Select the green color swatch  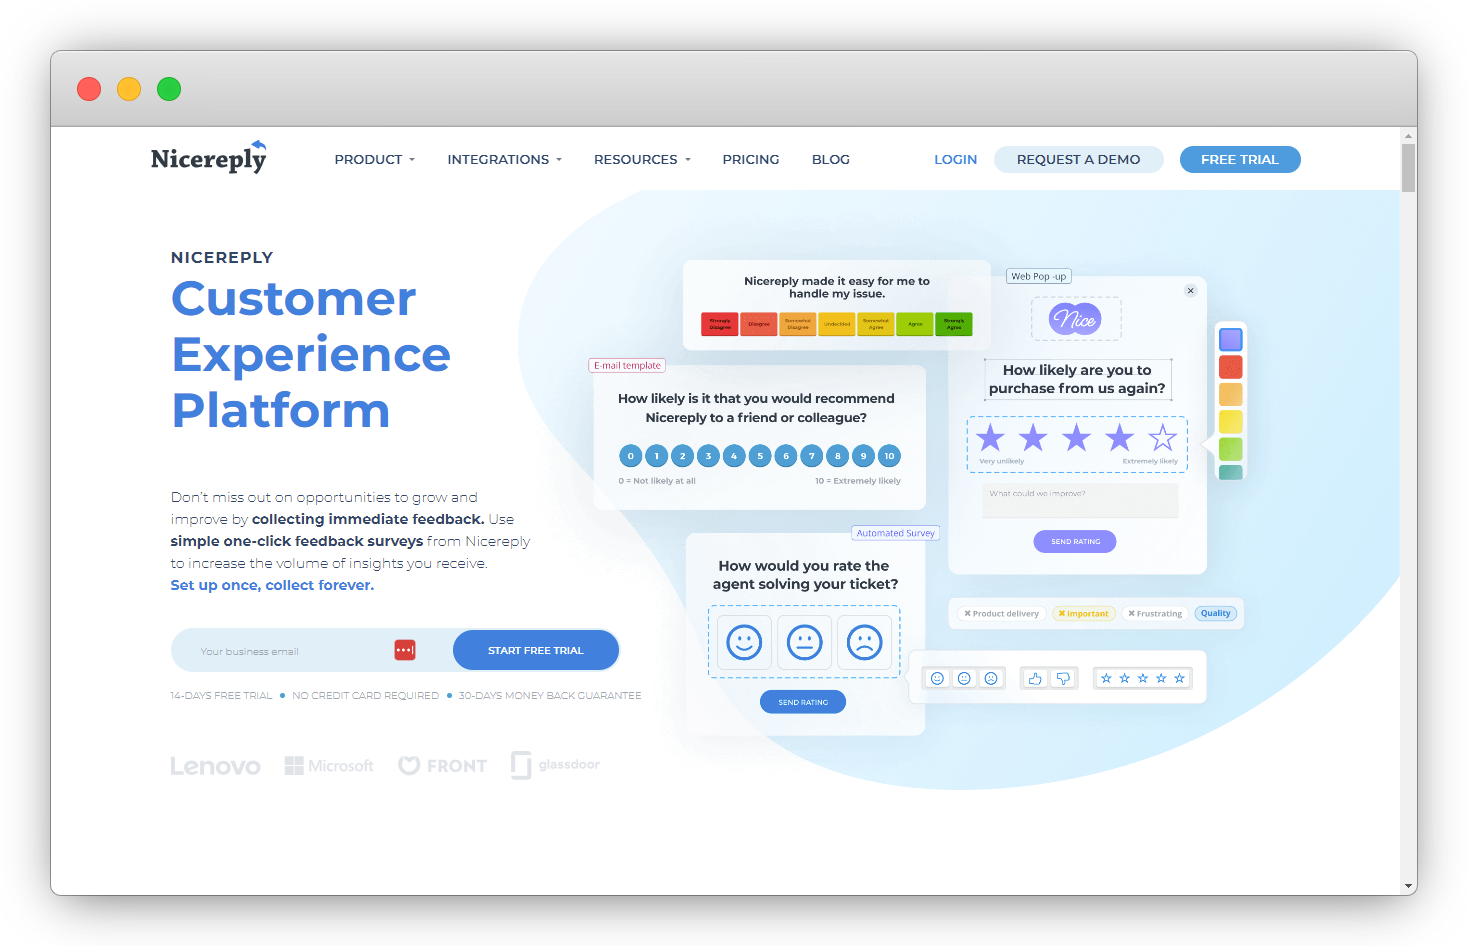(1231, 449)
